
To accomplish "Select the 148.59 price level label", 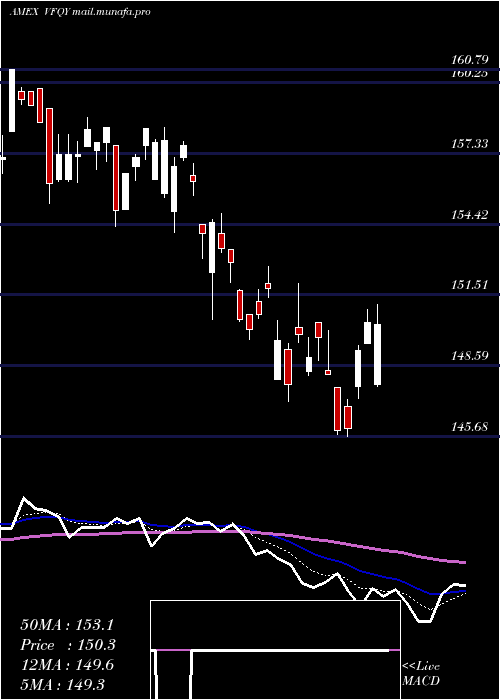I will point(468,356).
